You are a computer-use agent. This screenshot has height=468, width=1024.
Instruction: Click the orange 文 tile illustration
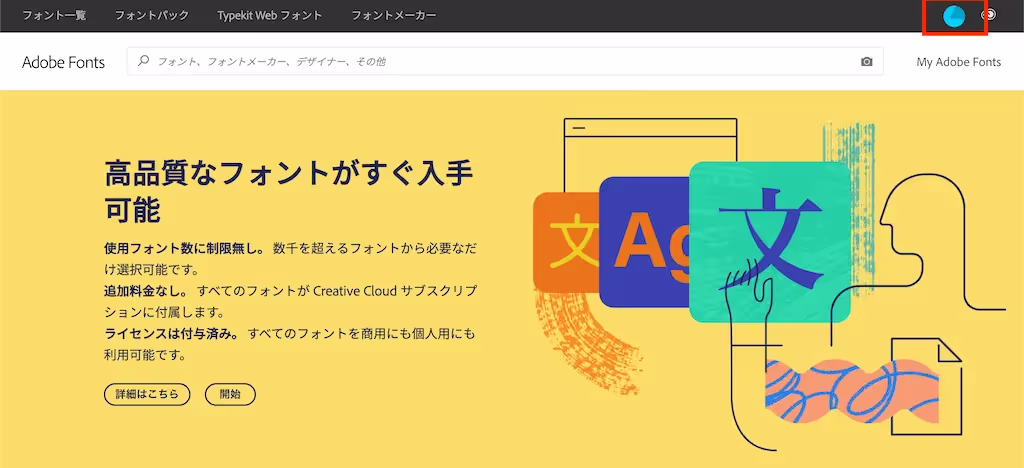tap(566, 242)
